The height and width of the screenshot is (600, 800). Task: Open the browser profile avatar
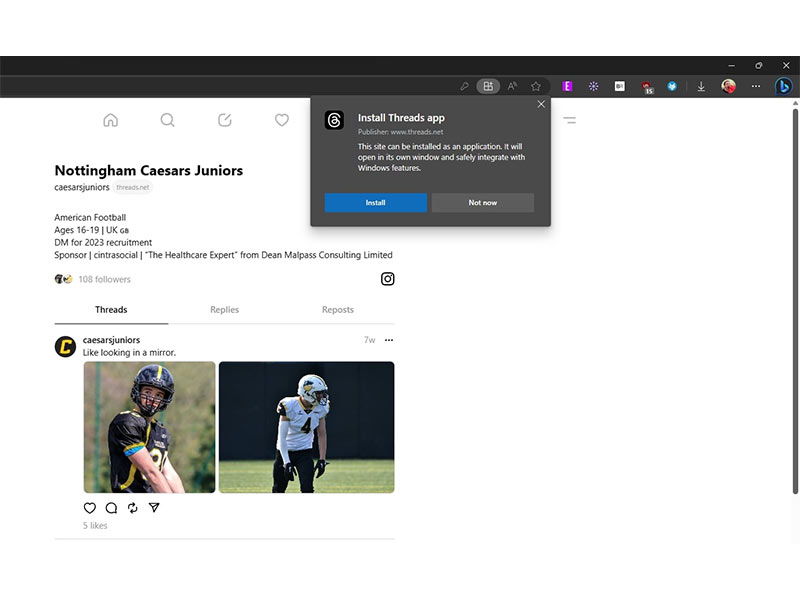click(x=729, y=86)
